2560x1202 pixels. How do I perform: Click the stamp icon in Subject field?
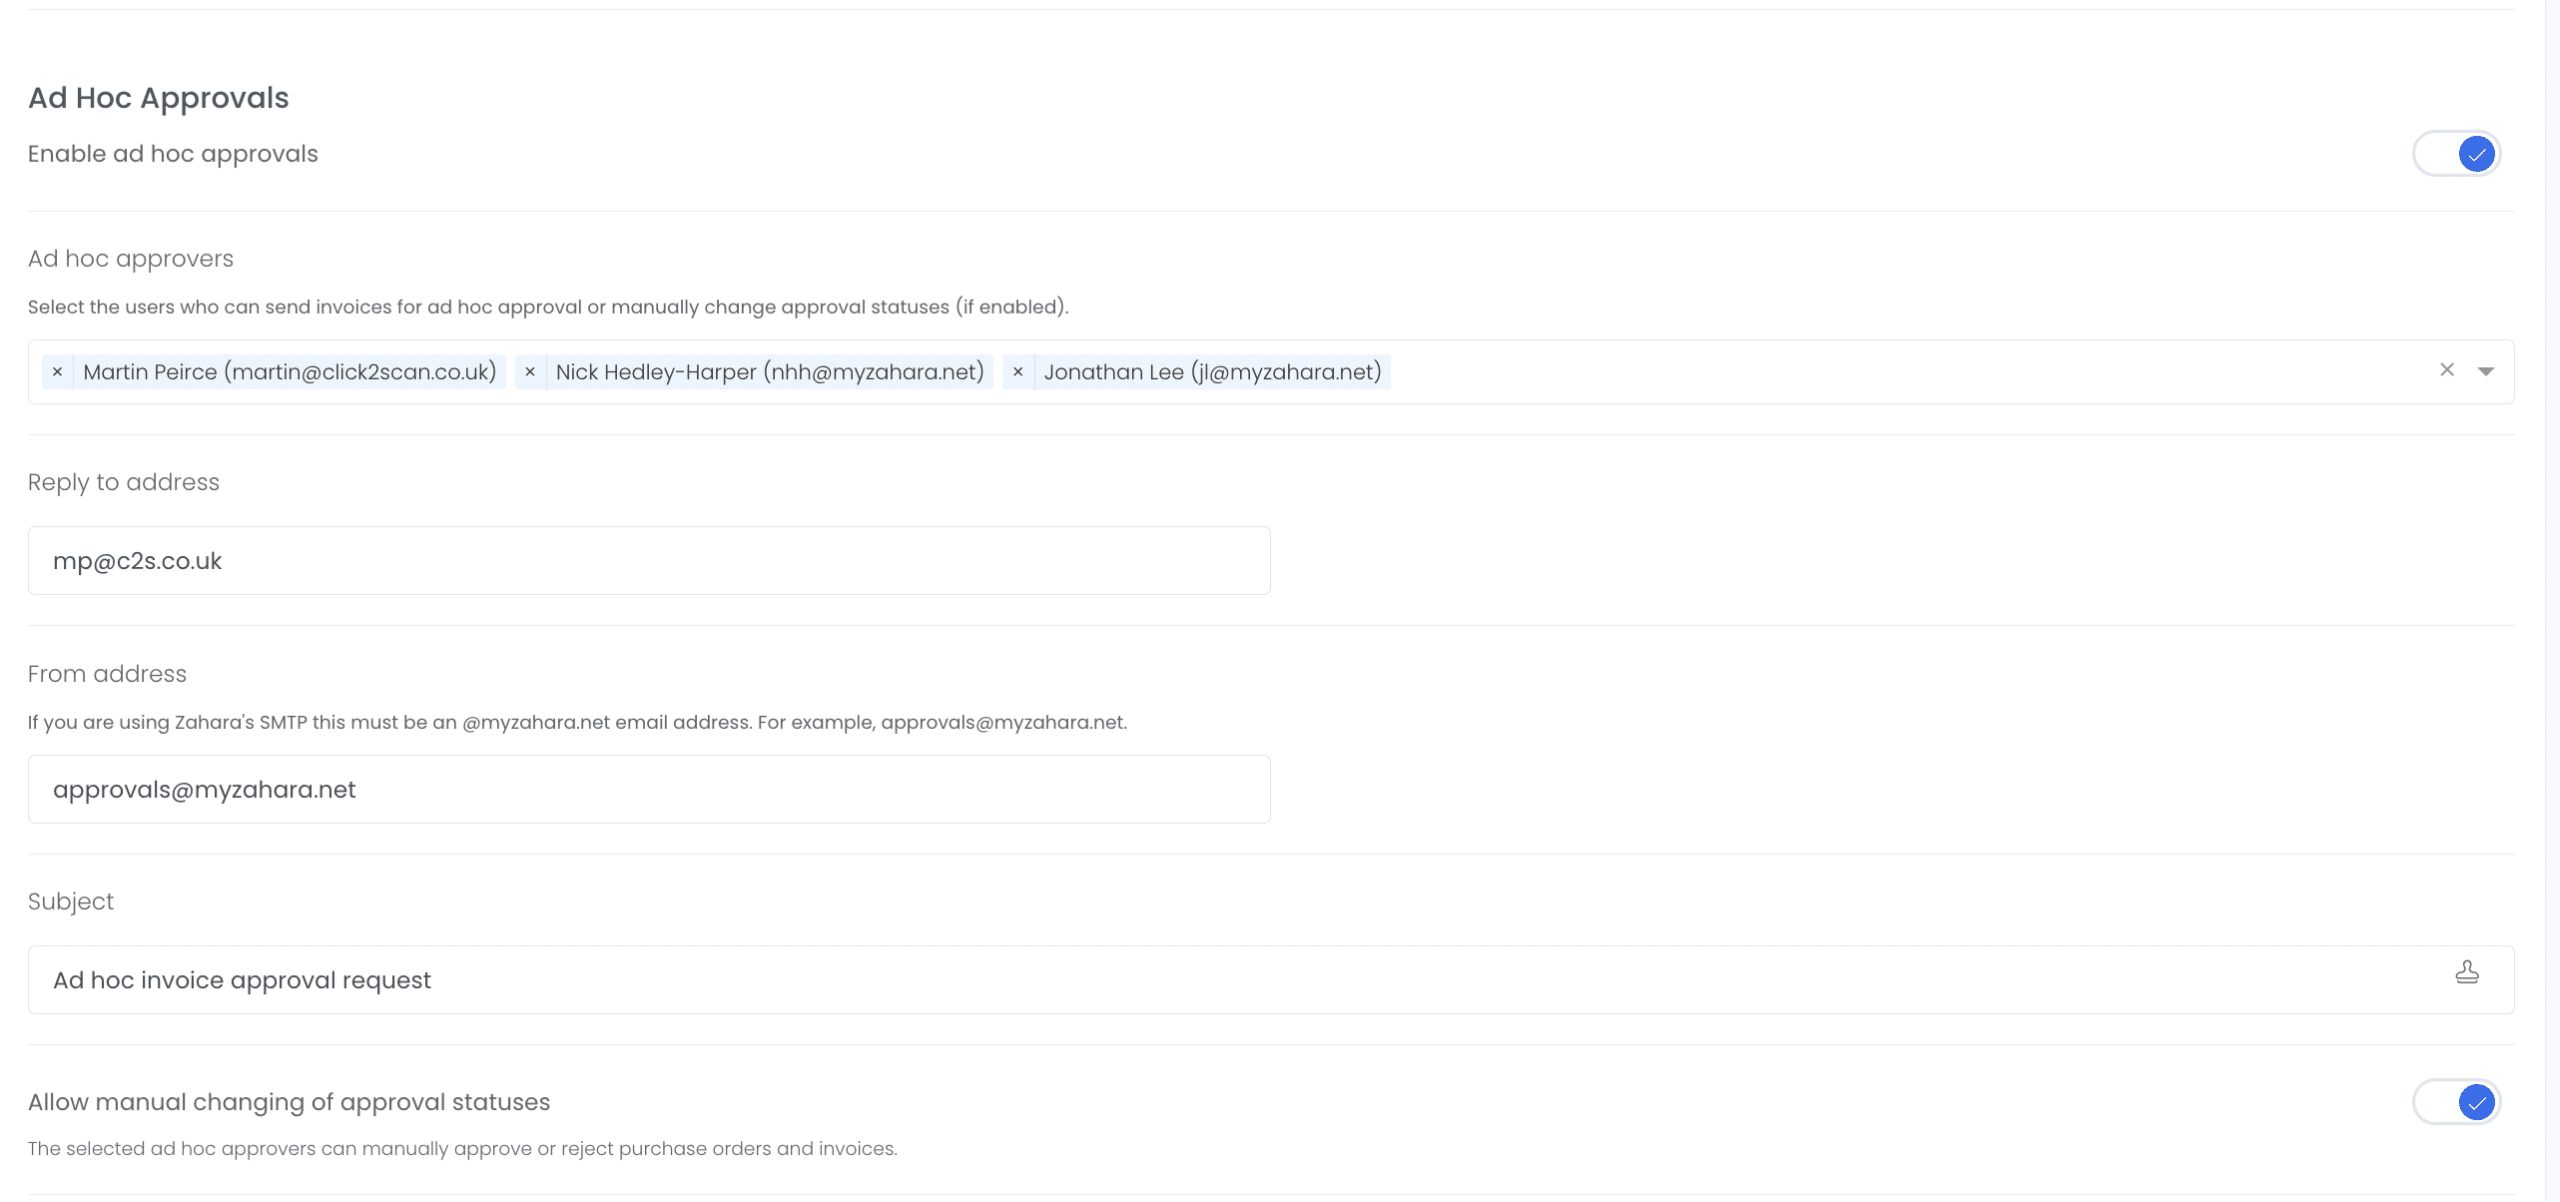(x=2467, y=972)
